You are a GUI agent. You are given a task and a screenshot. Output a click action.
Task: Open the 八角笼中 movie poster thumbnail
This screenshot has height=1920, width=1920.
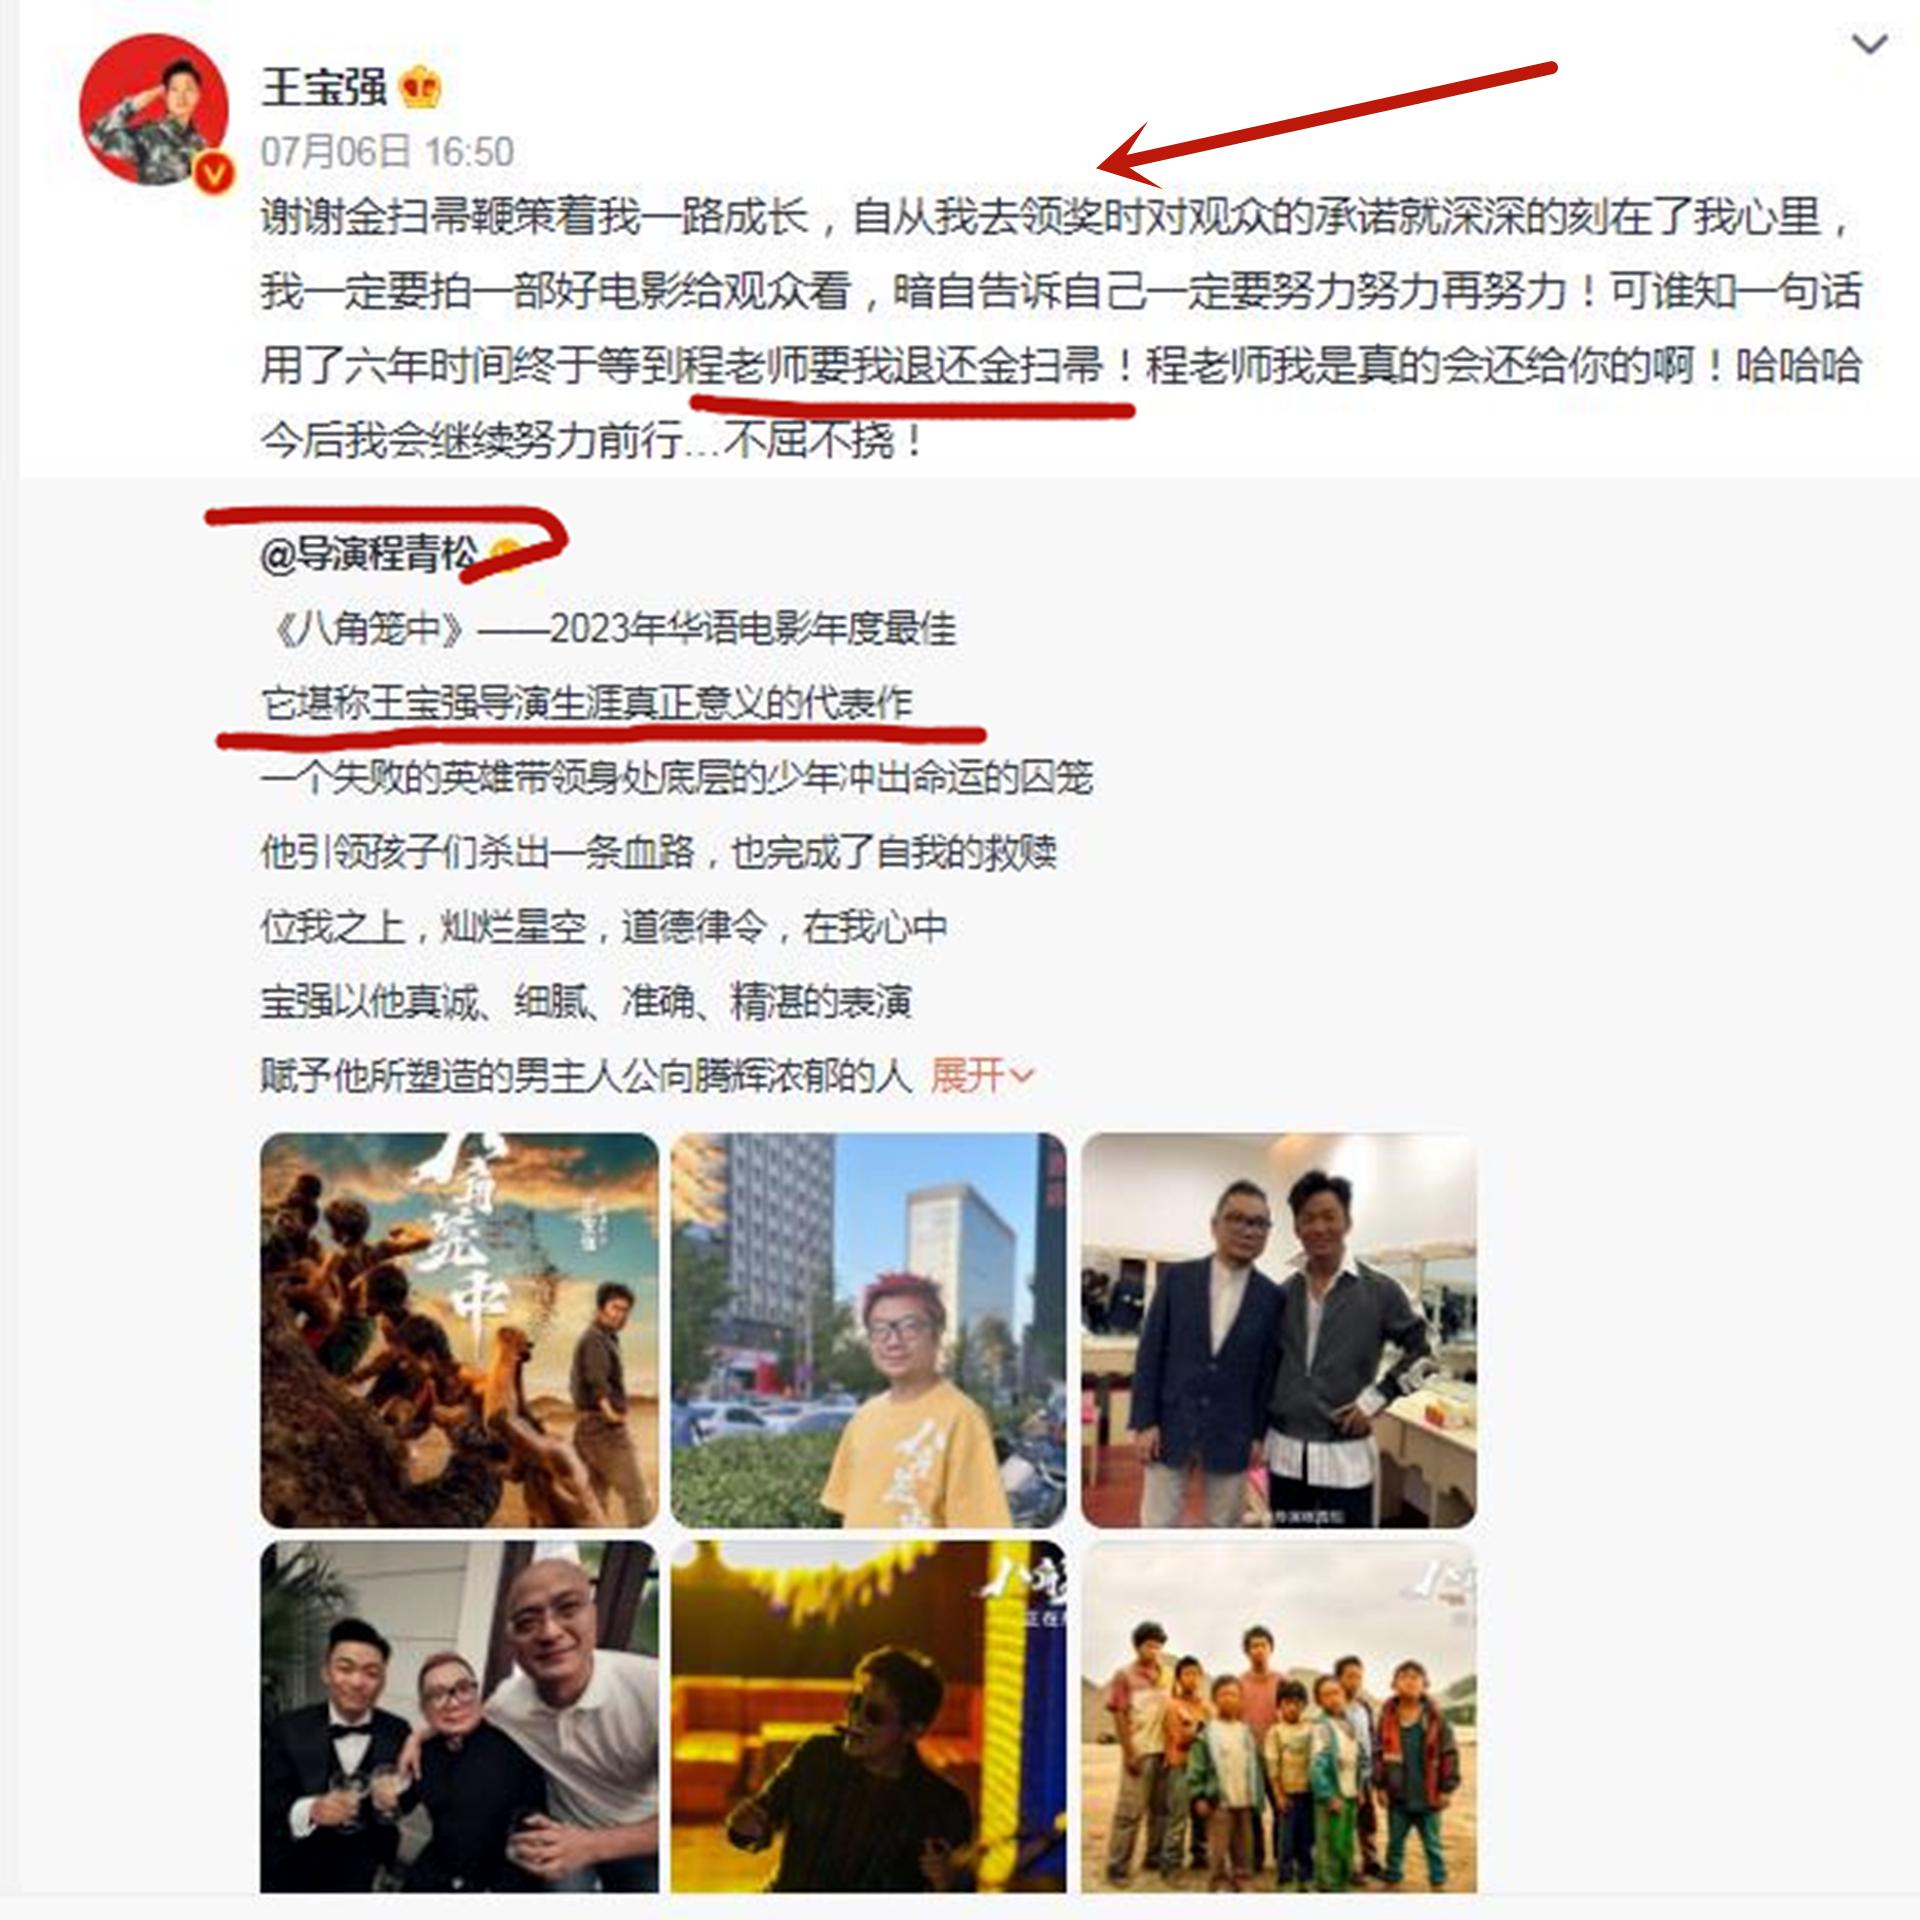click(x=459, y=1330)
